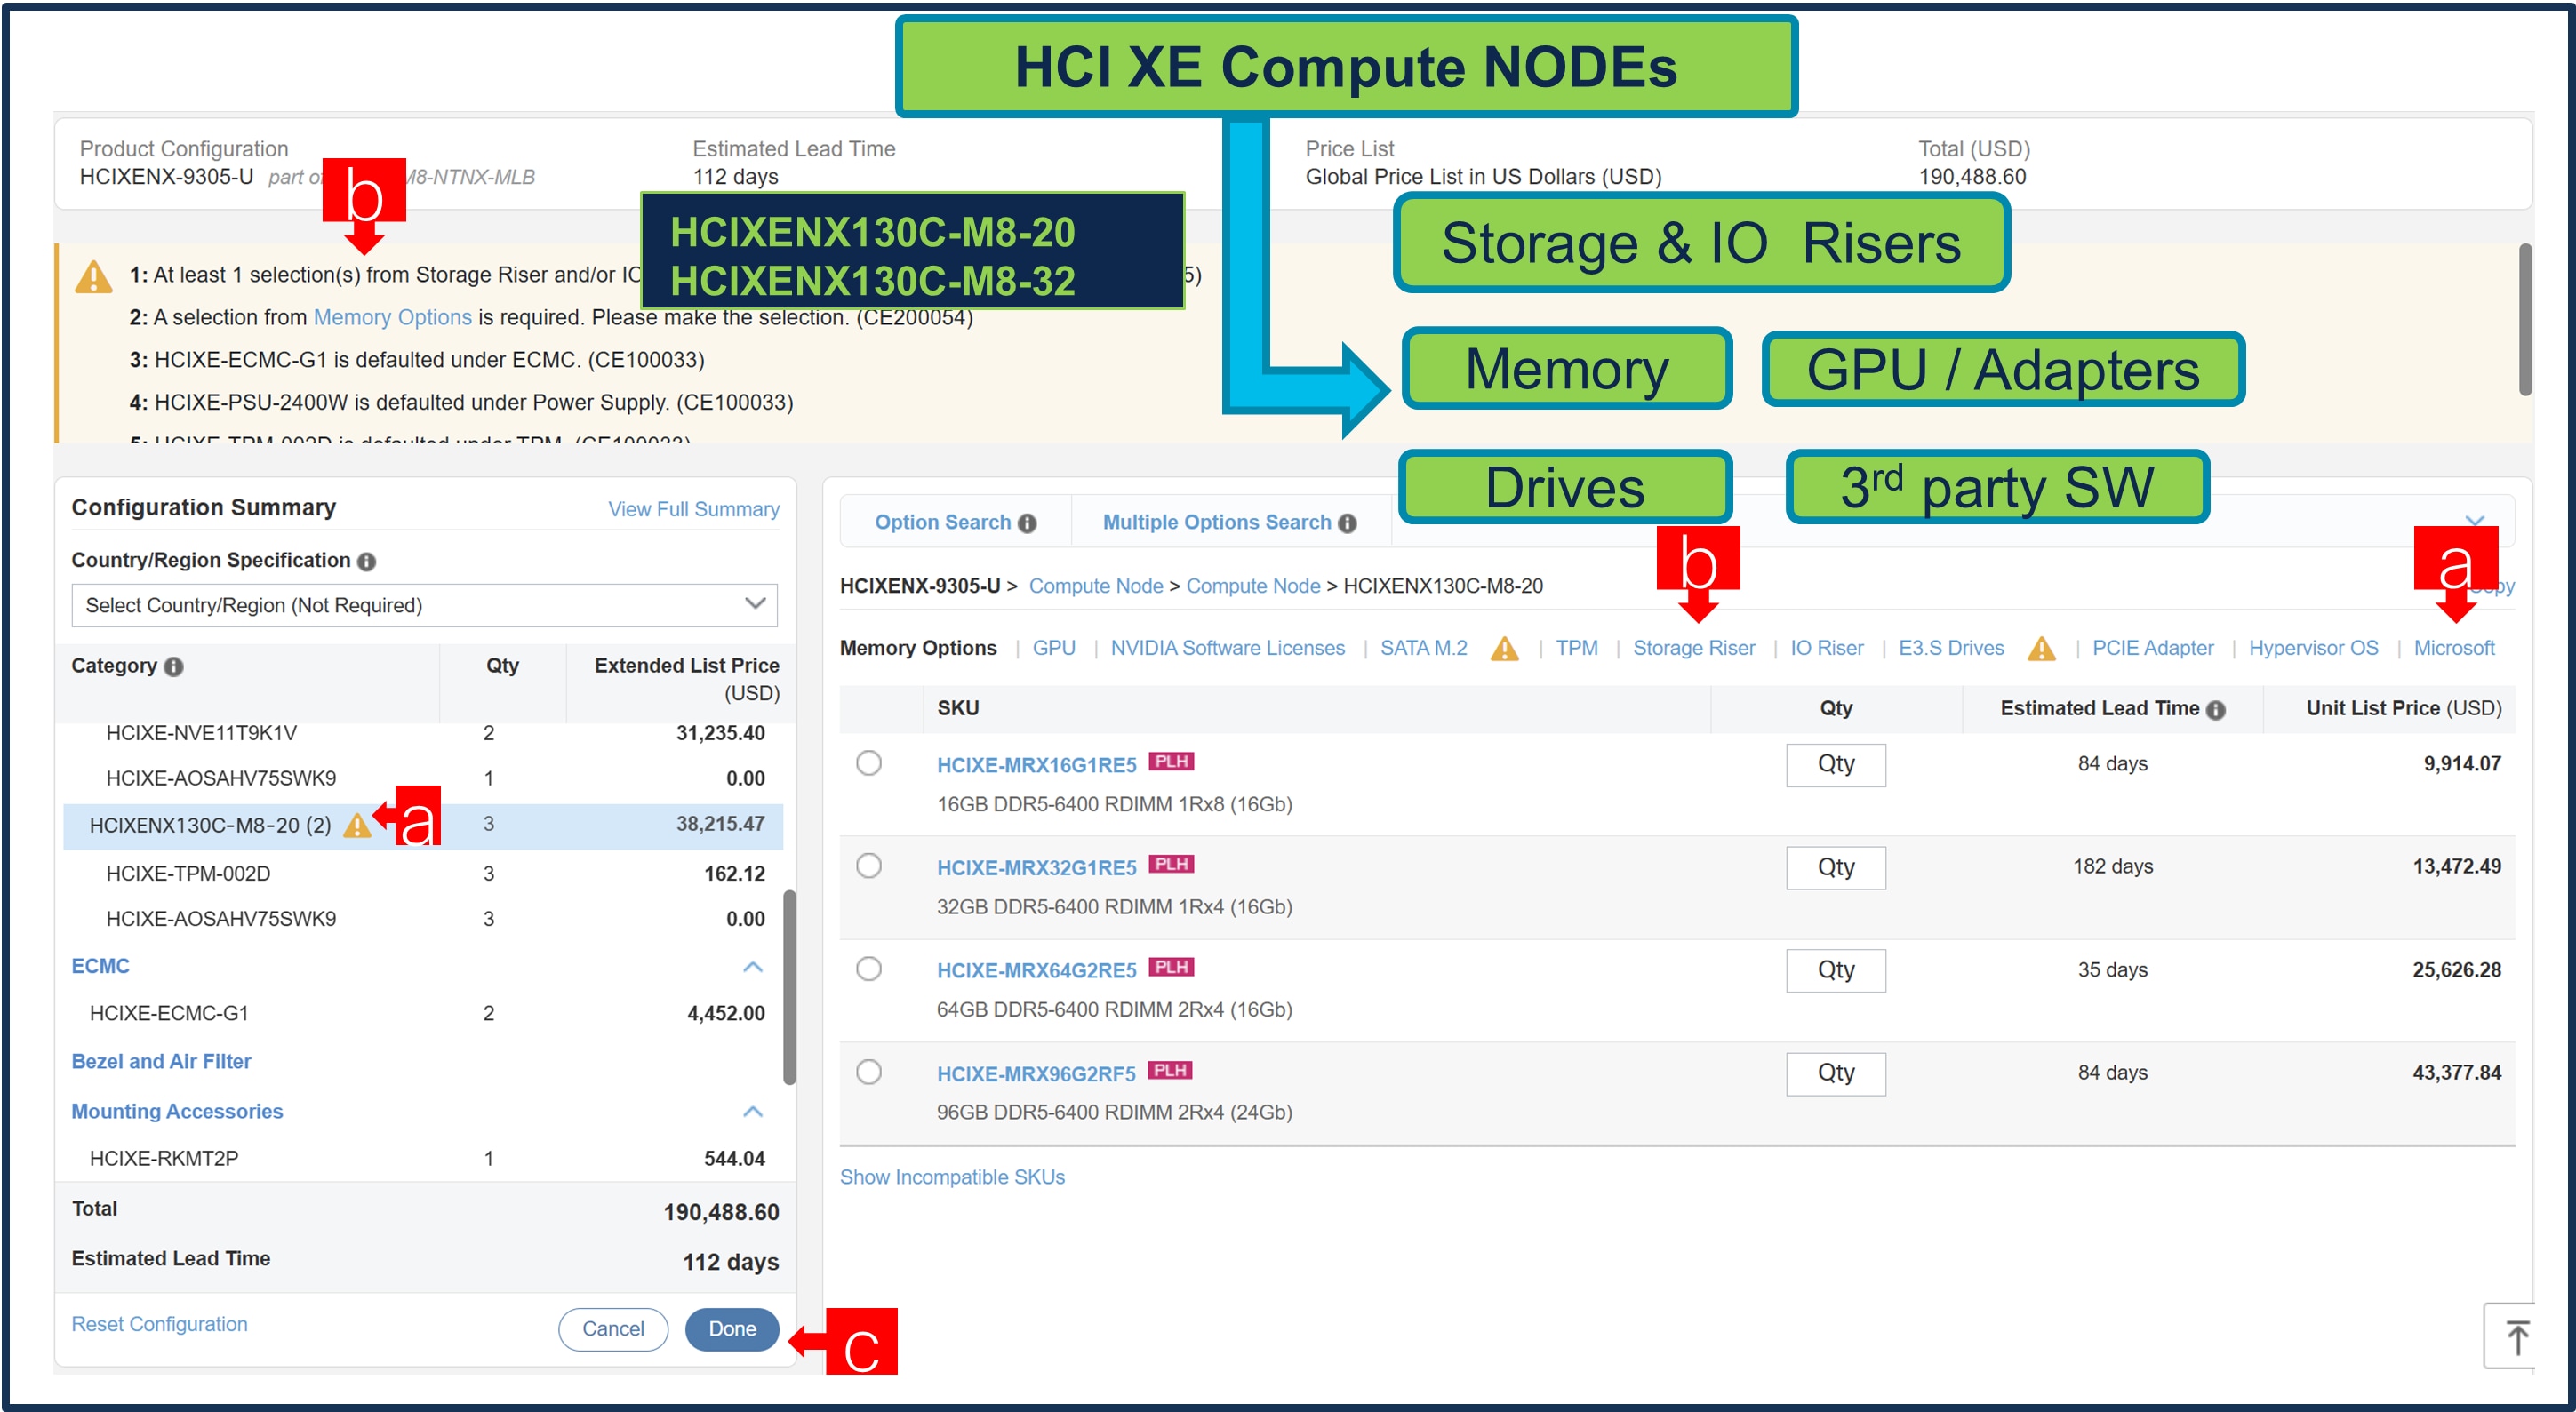Click the ECMC category heading
2576x1412 pixels.
(100, 967)
